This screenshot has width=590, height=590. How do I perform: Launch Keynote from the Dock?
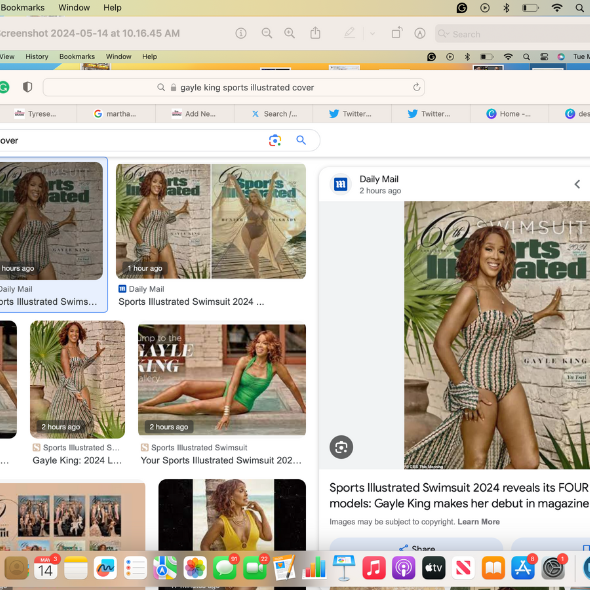[344, 568]
